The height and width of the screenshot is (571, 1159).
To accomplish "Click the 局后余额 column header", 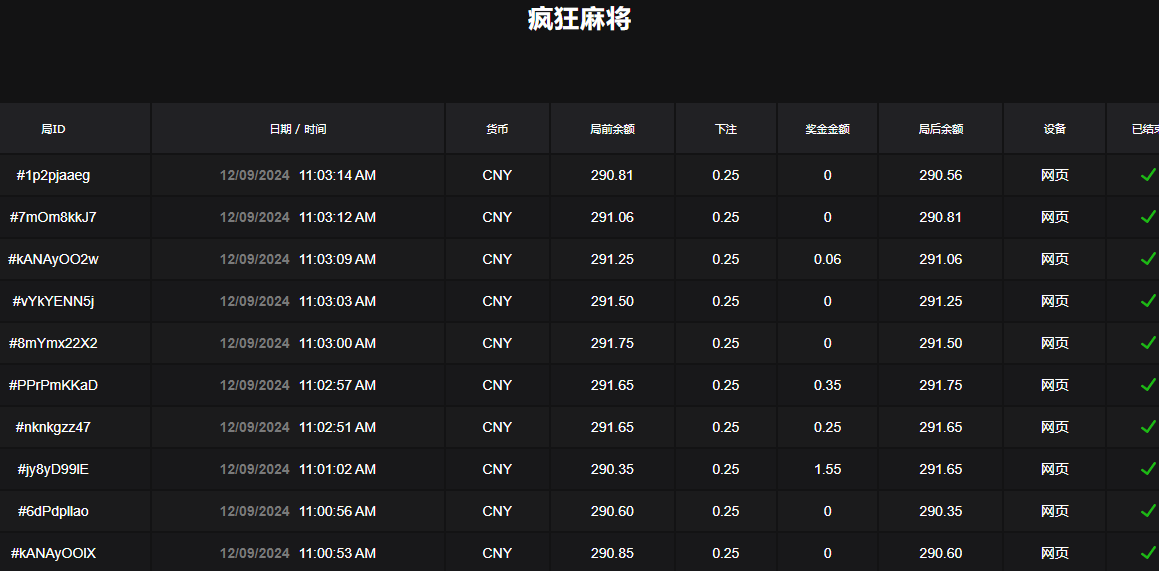I will (940, 129).
